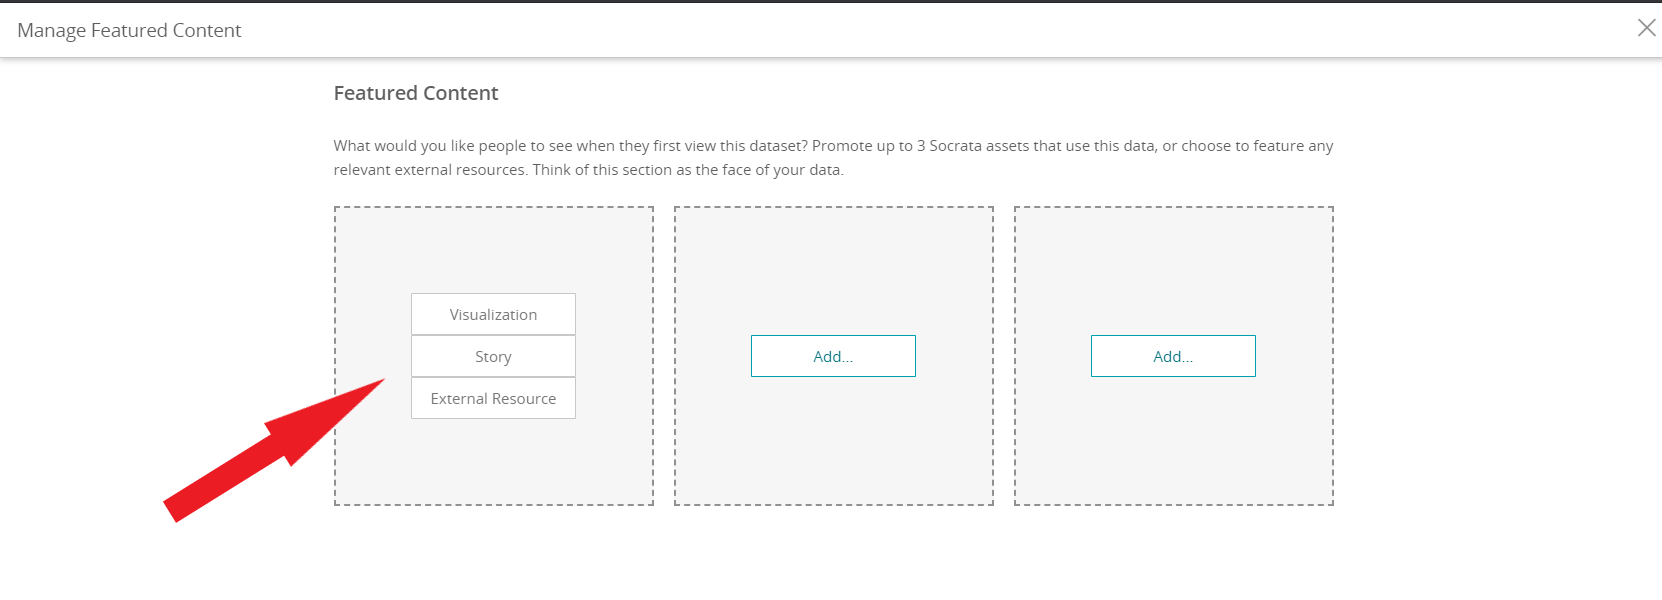Choose the External Resource option
Viewport: 1662px width, 600px height.
(493, 398)
